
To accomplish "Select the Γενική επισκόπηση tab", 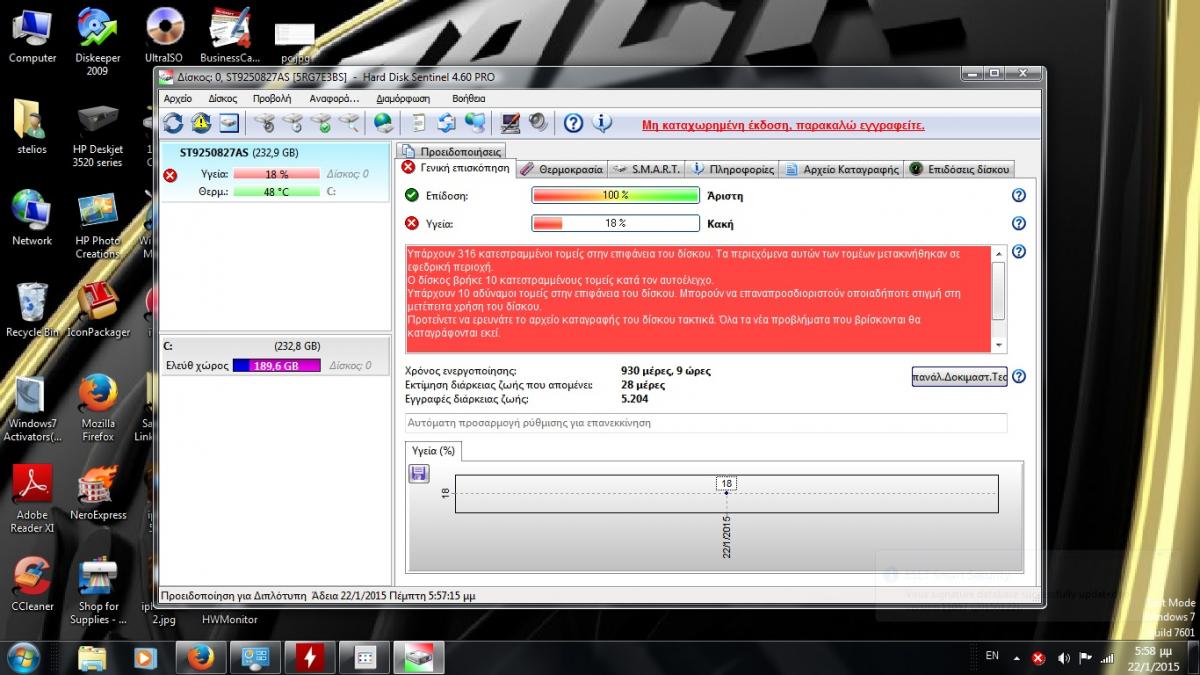I will pyautogui.click(x=456, y=168).
